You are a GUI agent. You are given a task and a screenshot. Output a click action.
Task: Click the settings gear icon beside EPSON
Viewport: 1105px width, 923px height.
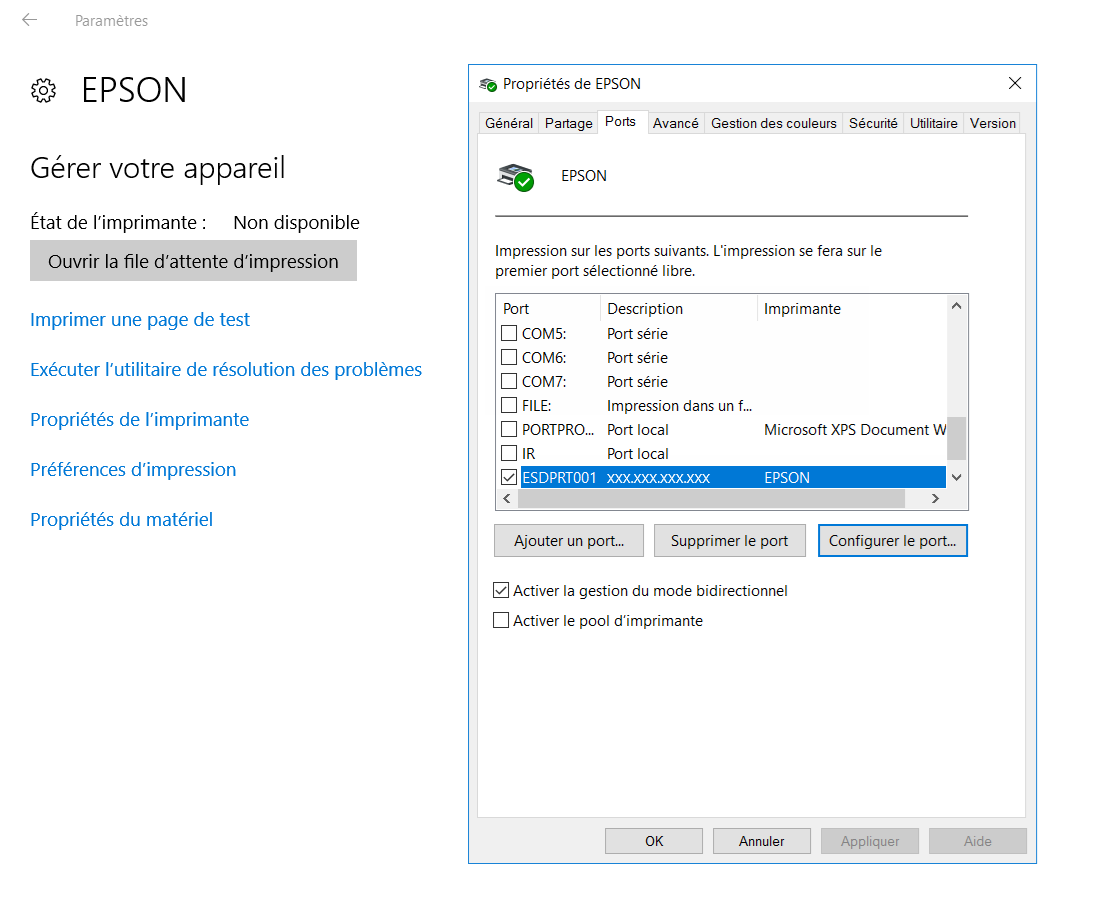coord(43,91)
